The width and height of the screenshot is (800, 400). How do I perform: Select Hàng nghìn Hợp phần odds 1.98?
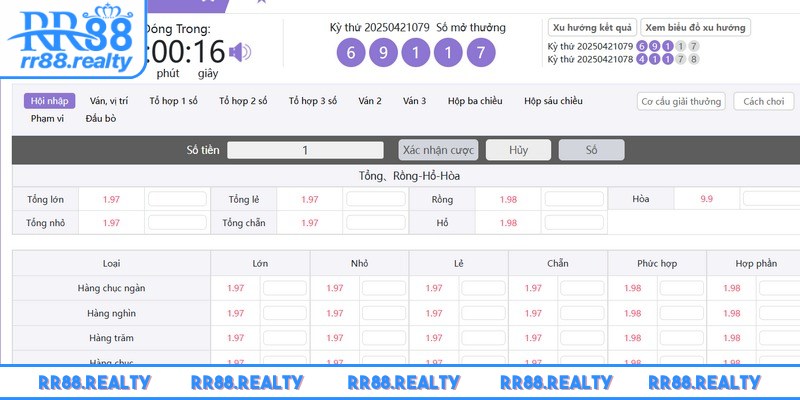pyautogui.click(x=732, y=313)
